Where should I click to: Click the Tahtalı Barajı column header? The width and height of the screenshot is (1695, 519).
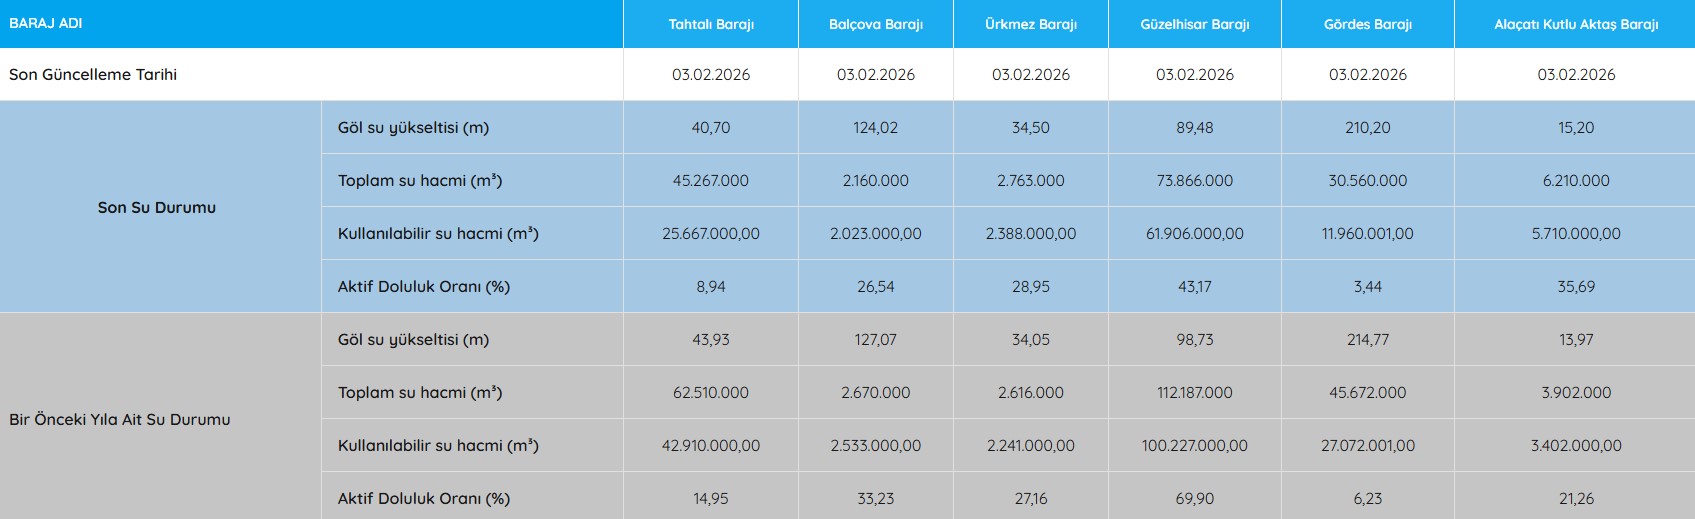[711, 24]
